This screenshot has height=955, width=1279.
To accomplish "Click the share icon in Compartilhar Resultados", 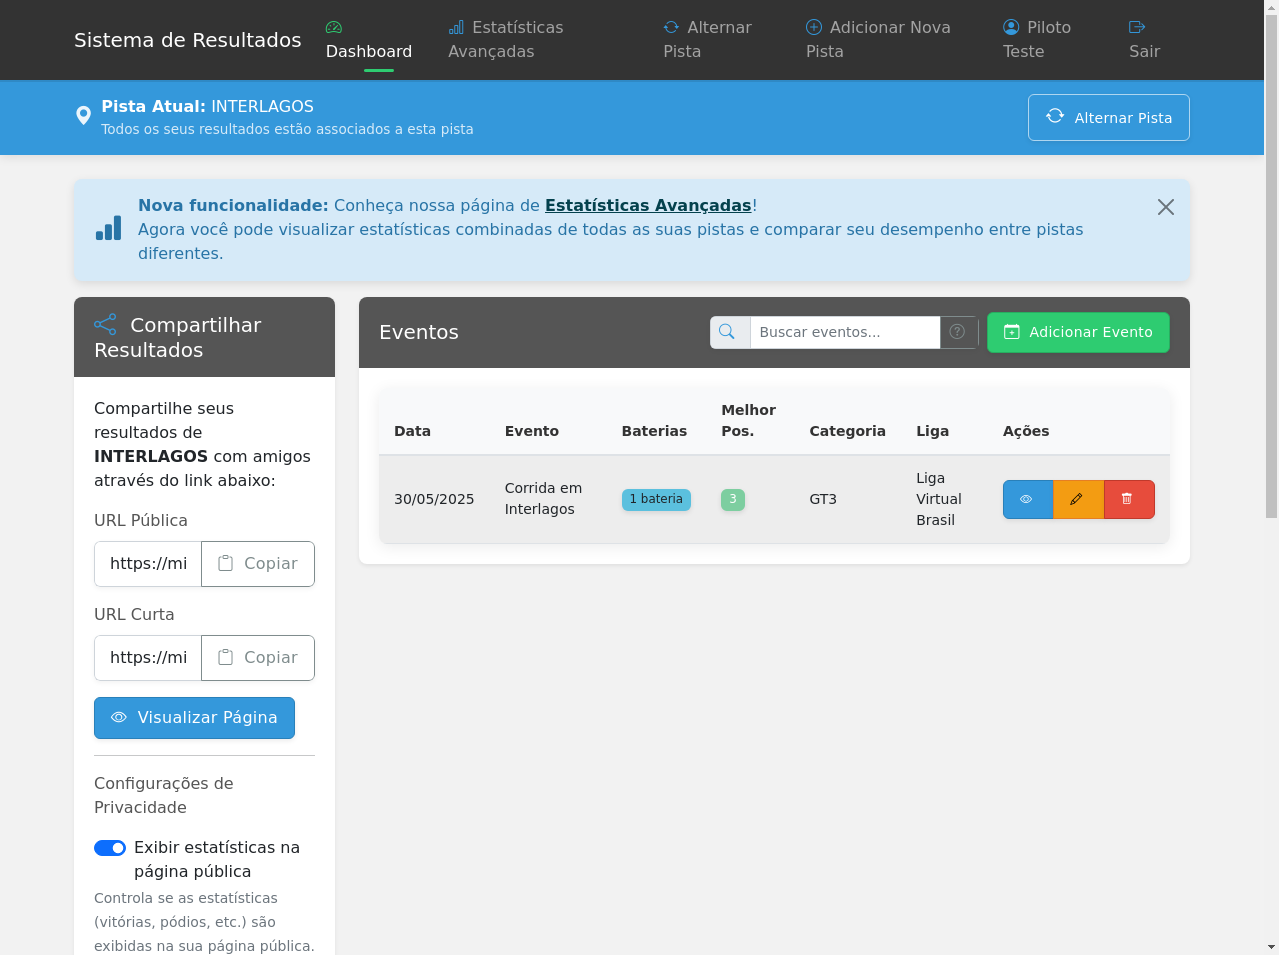I will (x=106, y=323).
